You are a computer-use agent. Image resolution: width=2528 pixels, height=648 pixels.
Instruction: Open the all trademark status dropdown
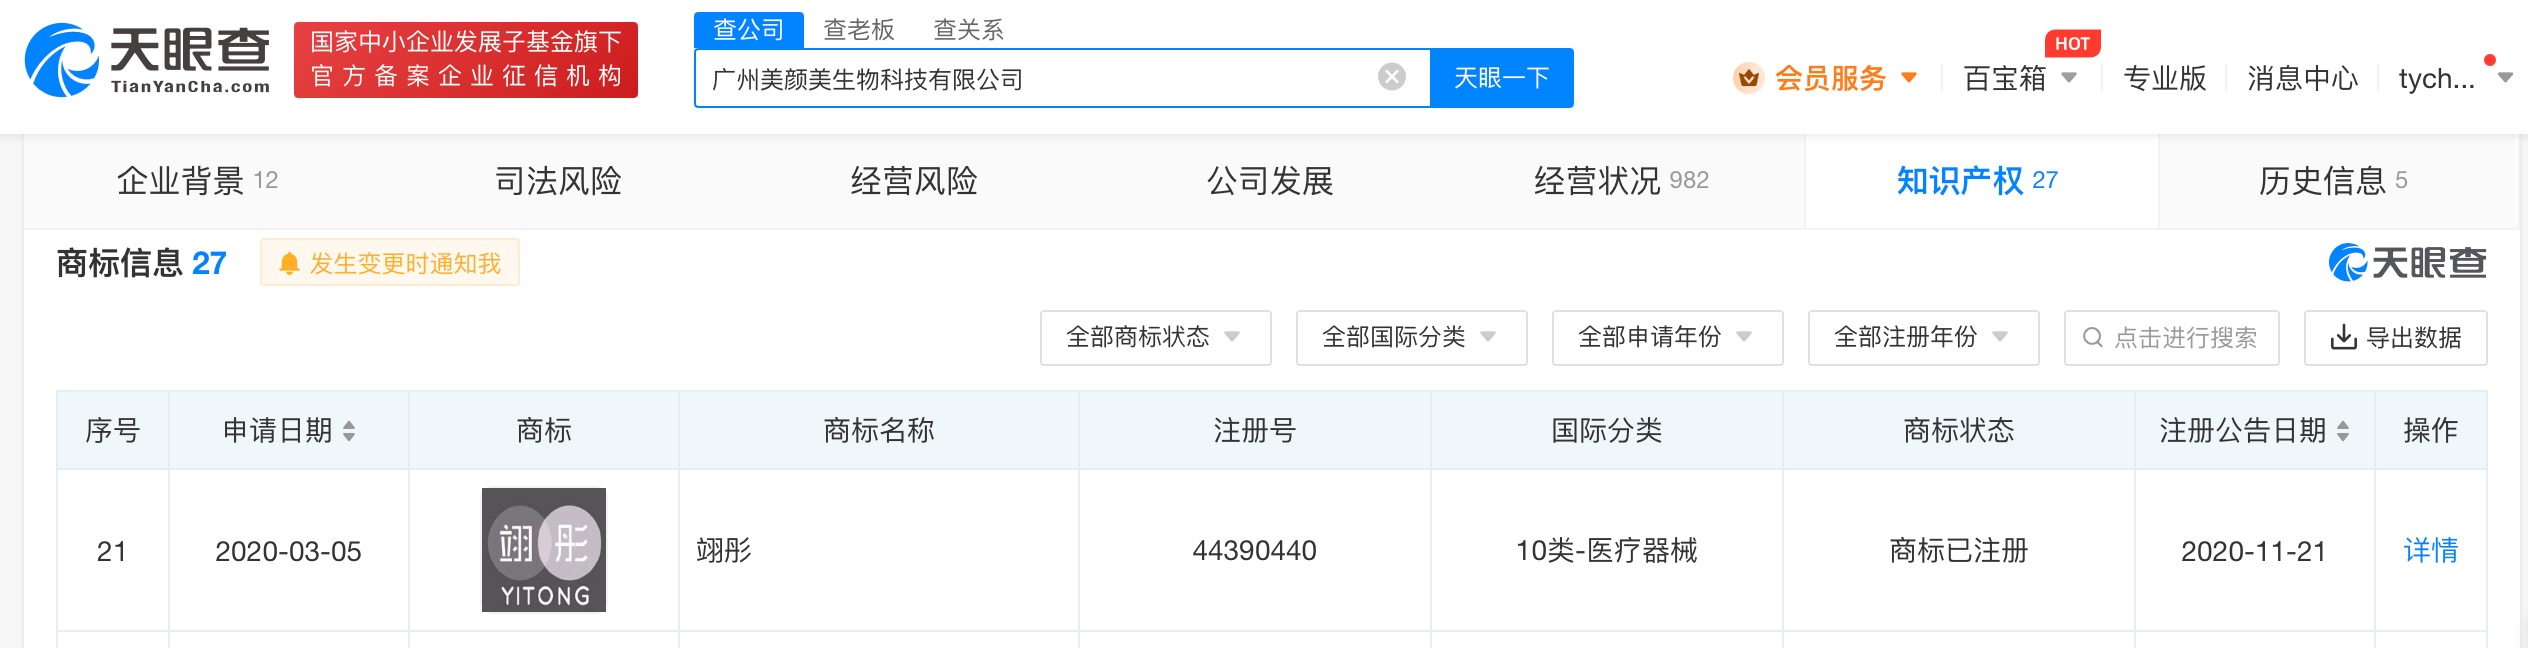1155,338
